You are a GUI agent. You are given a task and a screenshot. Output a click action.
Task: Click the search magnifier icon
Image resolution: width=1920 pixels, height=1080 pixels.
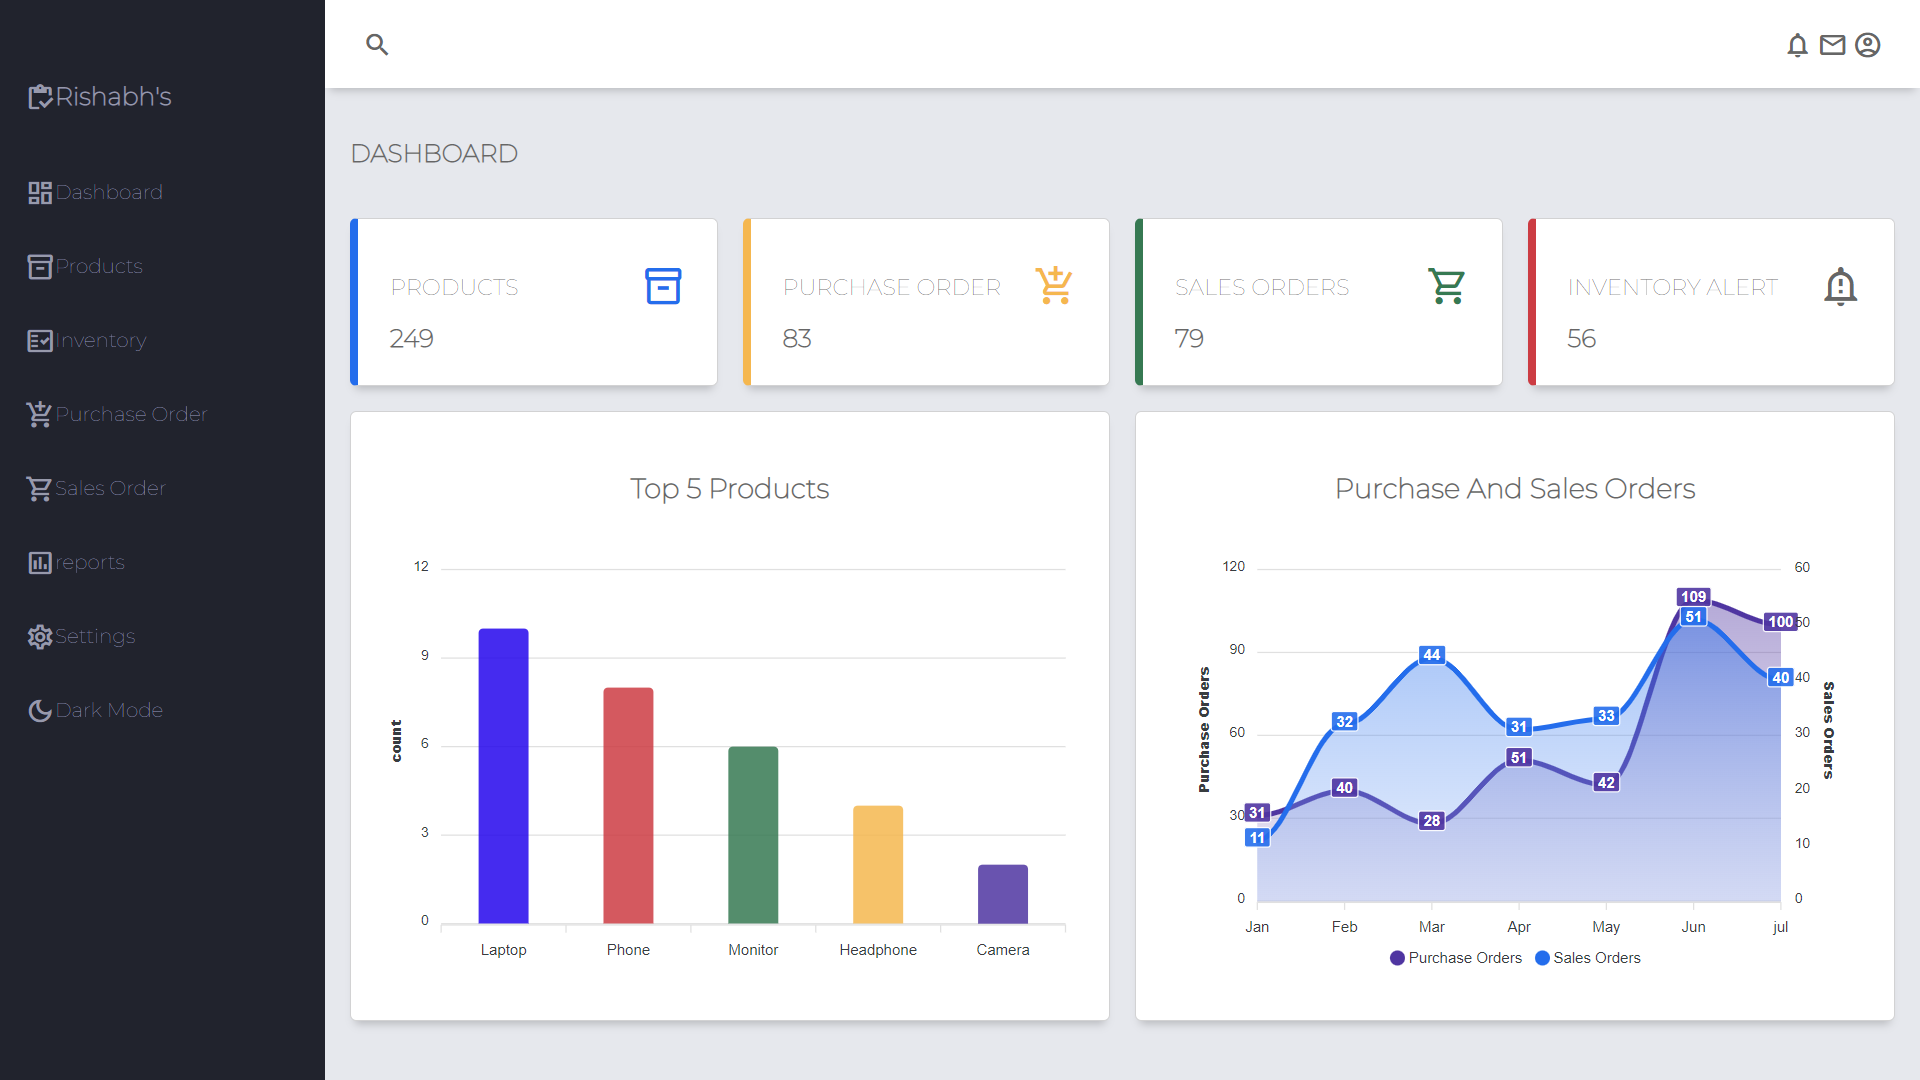click(x=377, y=44)
